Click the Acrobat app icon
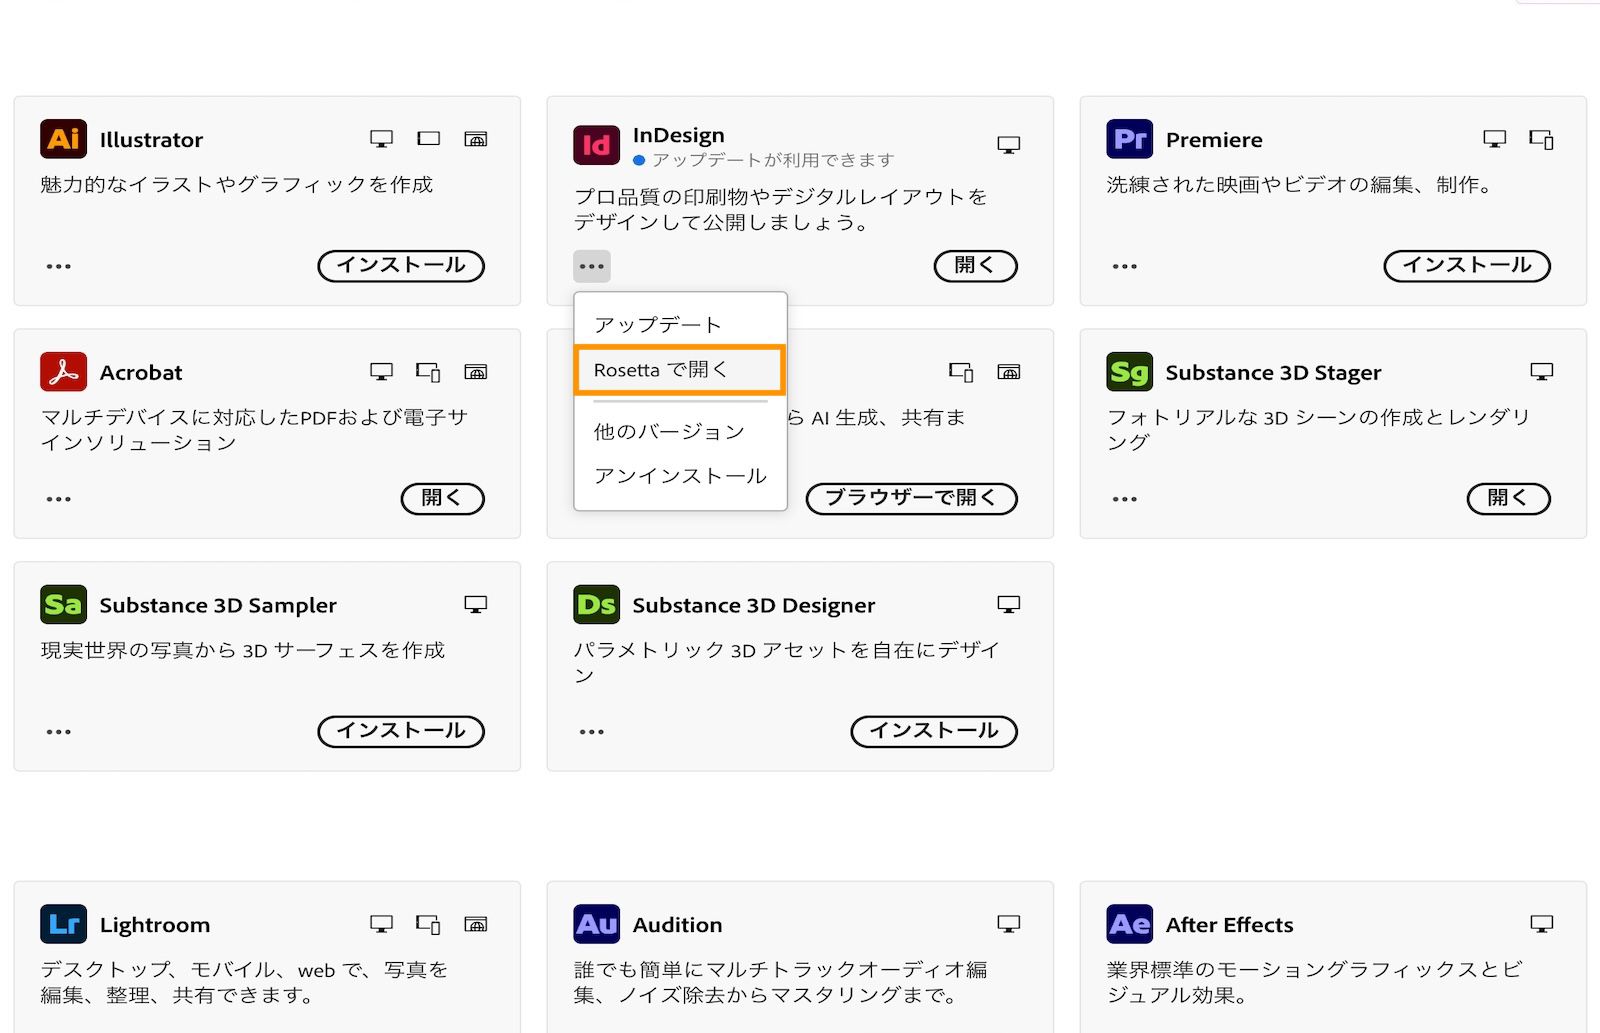The width and height of the screenshot is (1600, 1033). (x=63, y=372)
